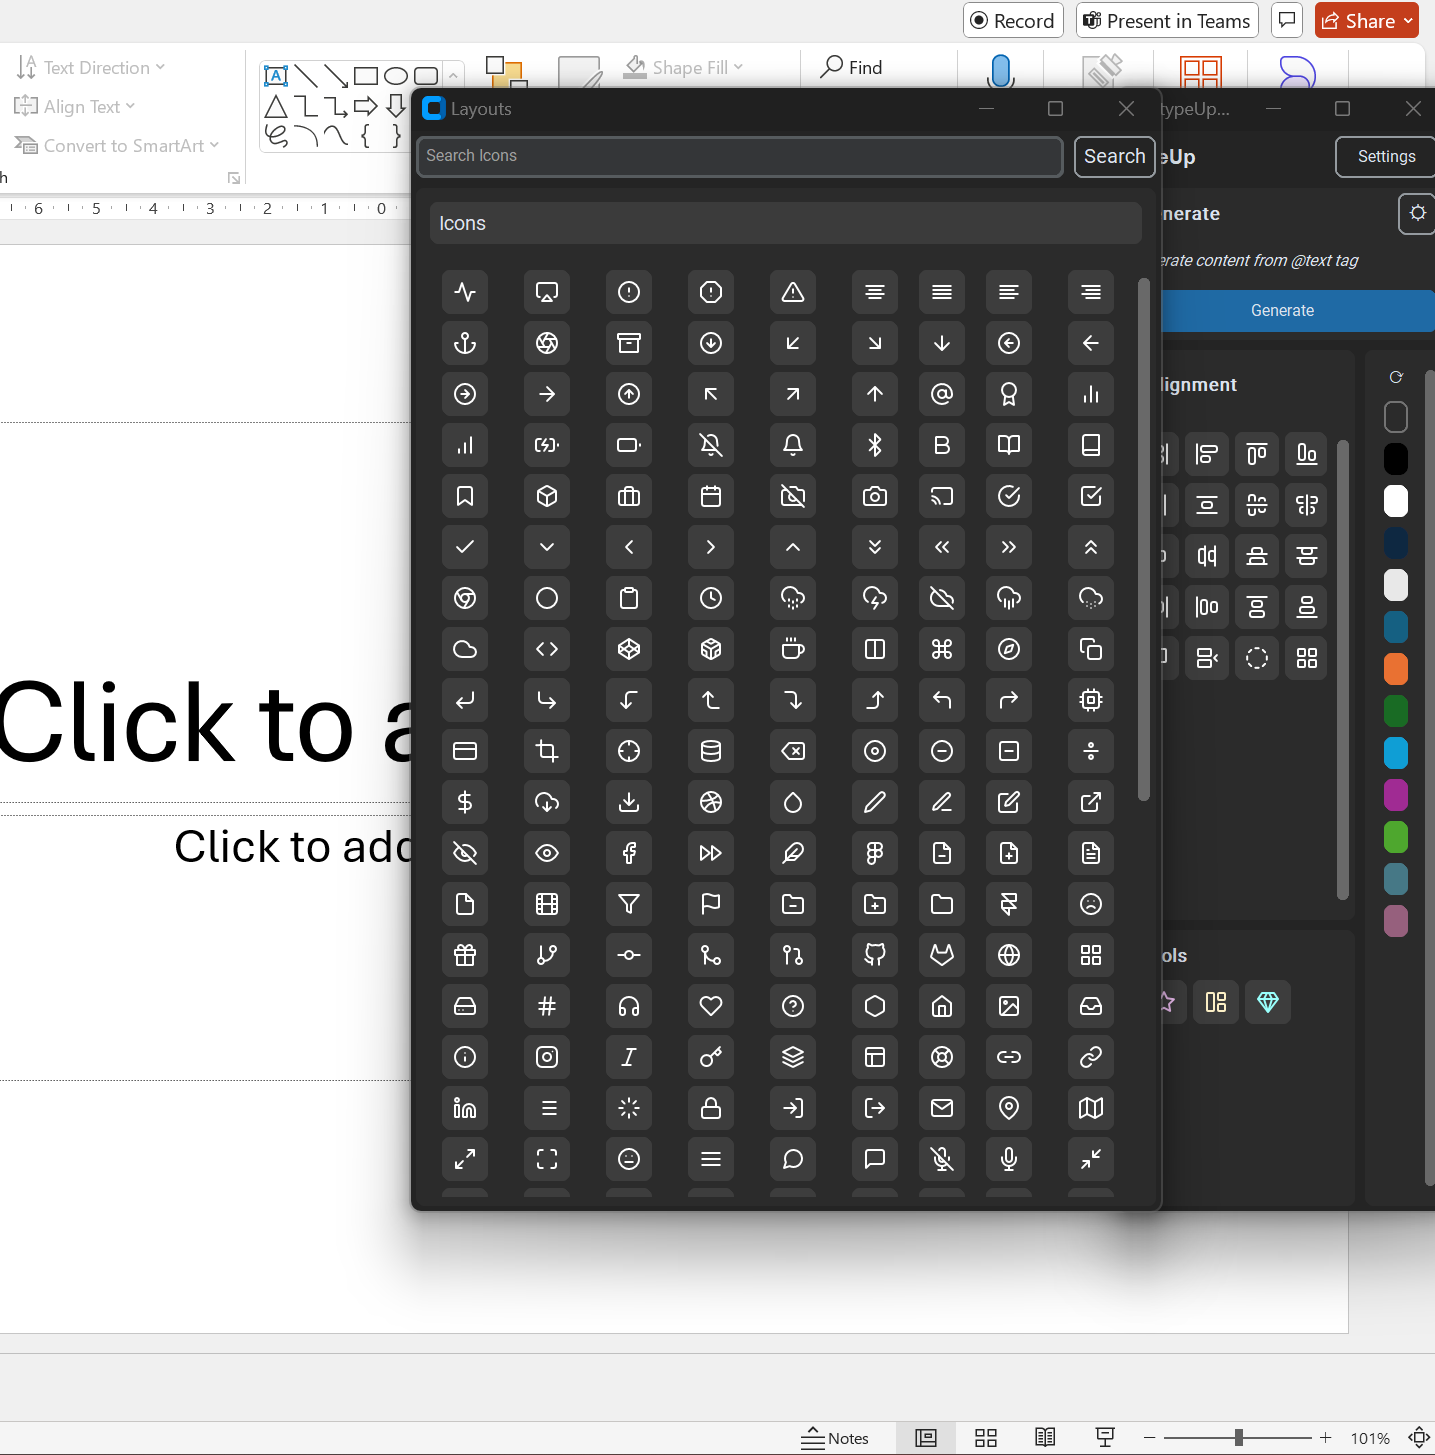Image resolution: width=1435 pixels, height=1455 pixels.
Task: Pick the instagram icon
Action: coord(547,1057)
